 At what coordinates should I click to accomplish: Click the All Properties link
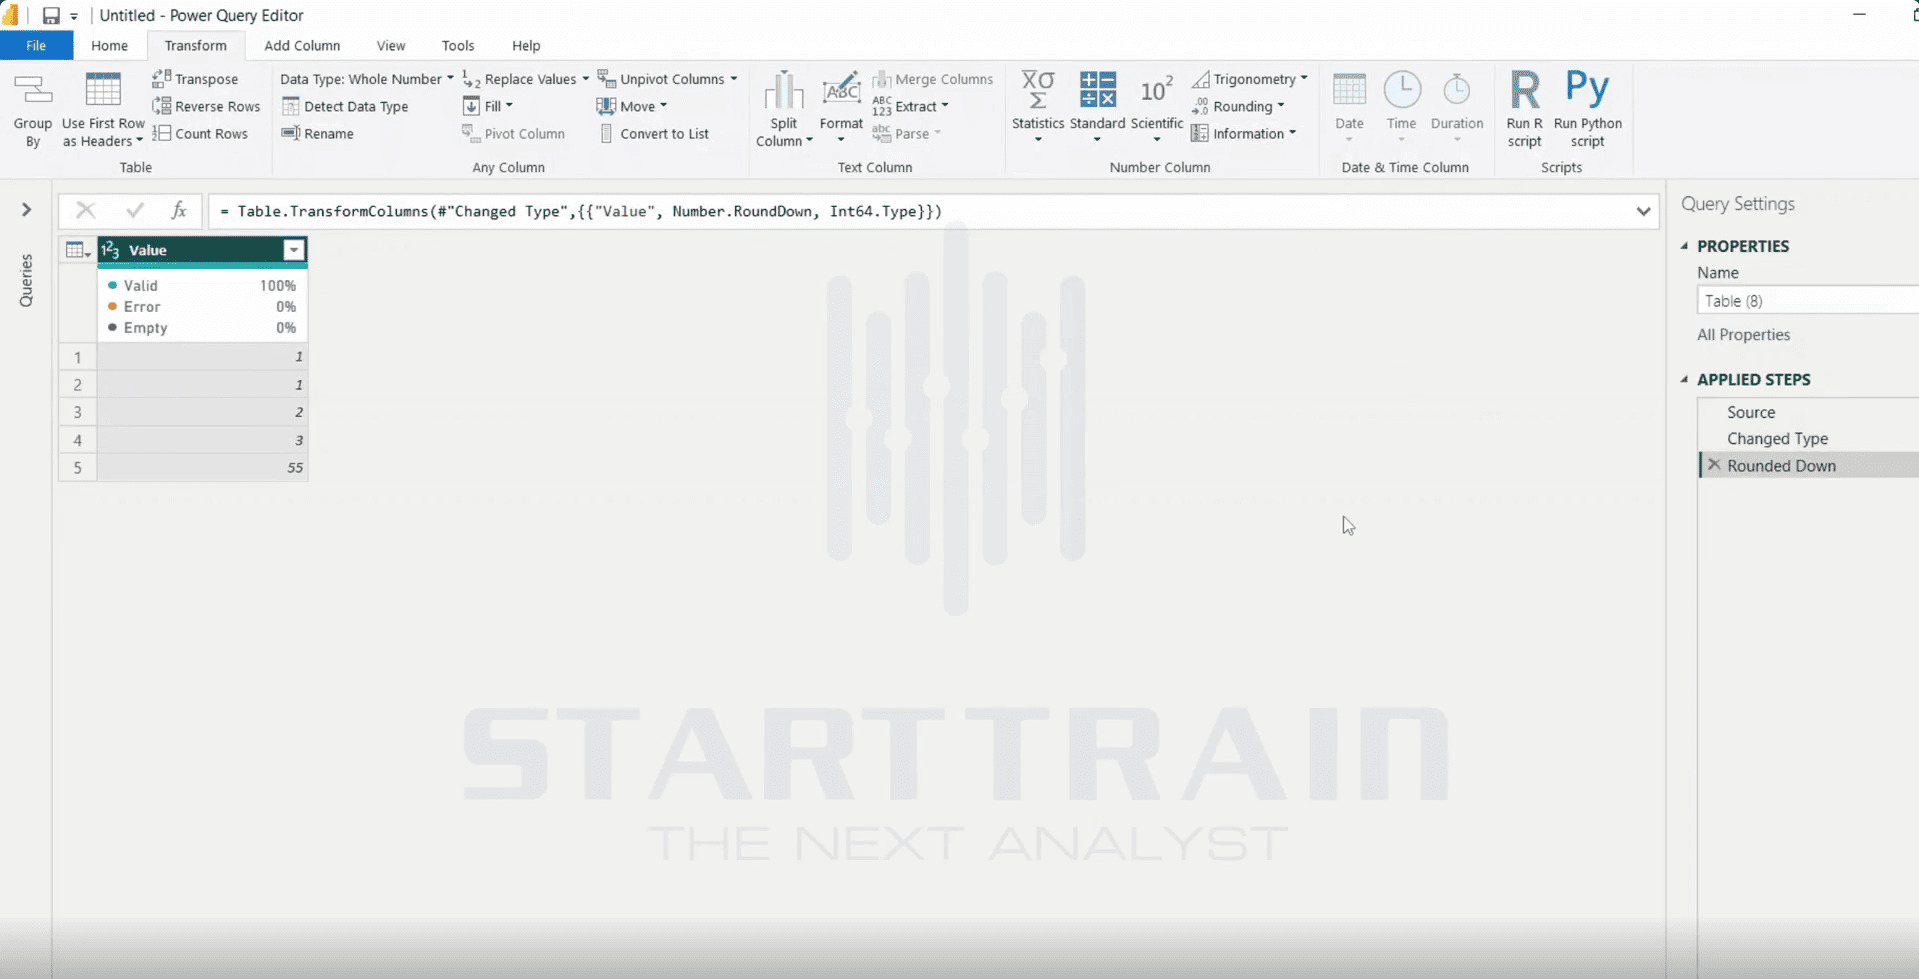point(1743,335)
